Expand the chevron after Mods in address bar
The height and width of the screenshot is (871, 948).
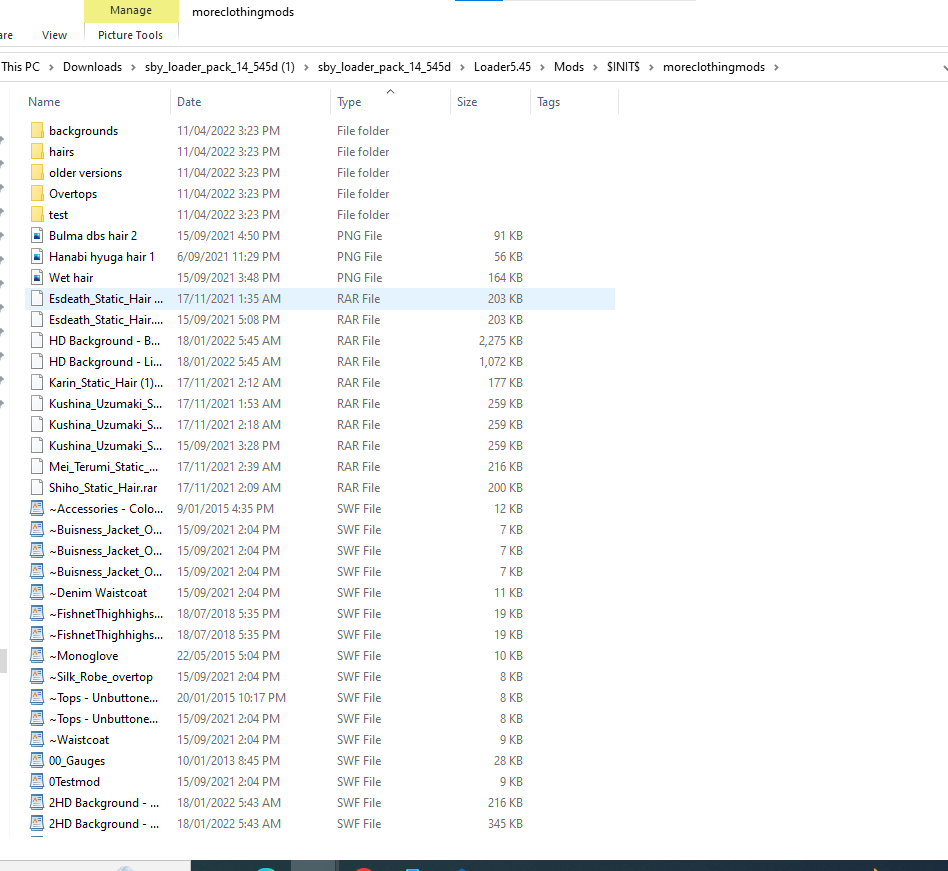tap(594, 67)
